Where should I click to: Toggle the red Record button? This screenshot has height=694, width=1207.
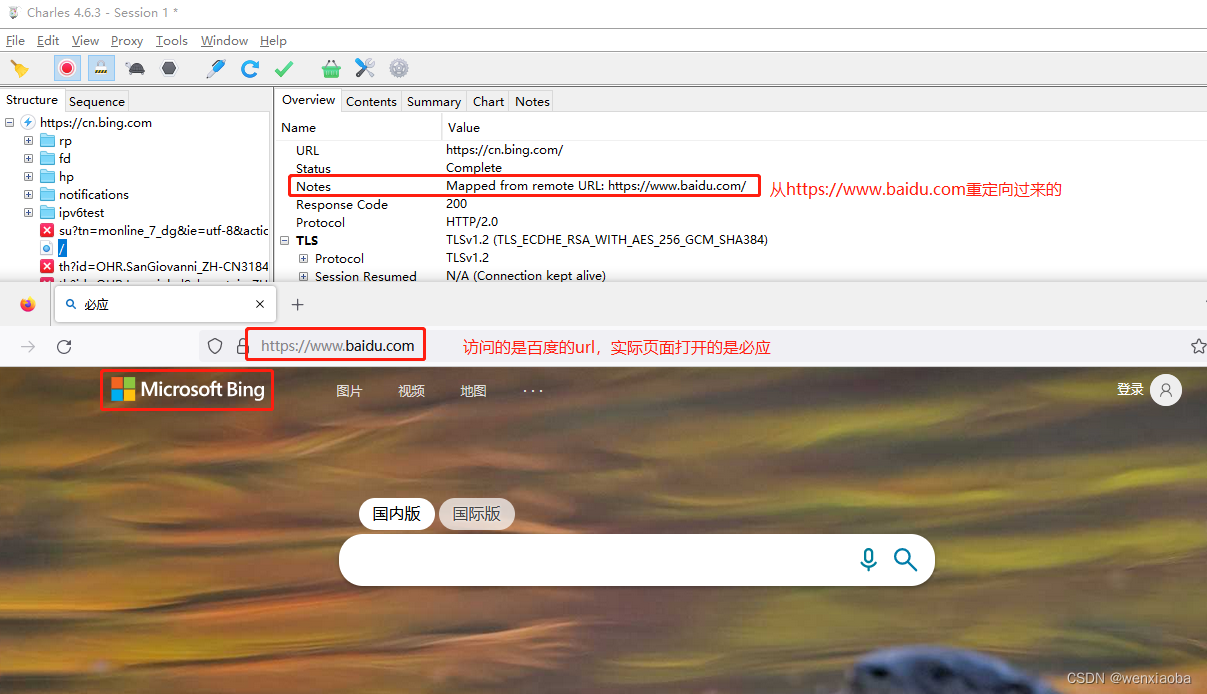pyautogui.click(x=67, y=68)
